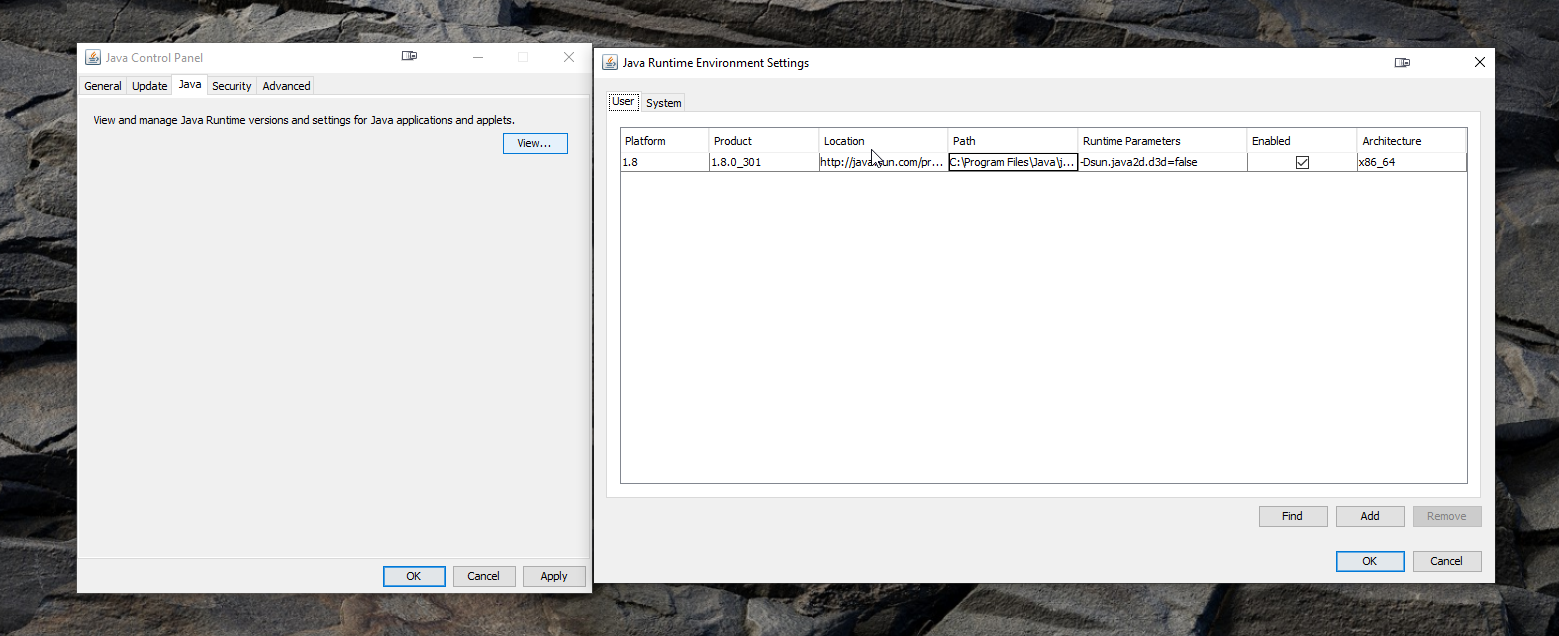Viewport: 1559px width, 636px height.
Task: Select the Product cell 1.8.0_301
Action: coord(764,162)
